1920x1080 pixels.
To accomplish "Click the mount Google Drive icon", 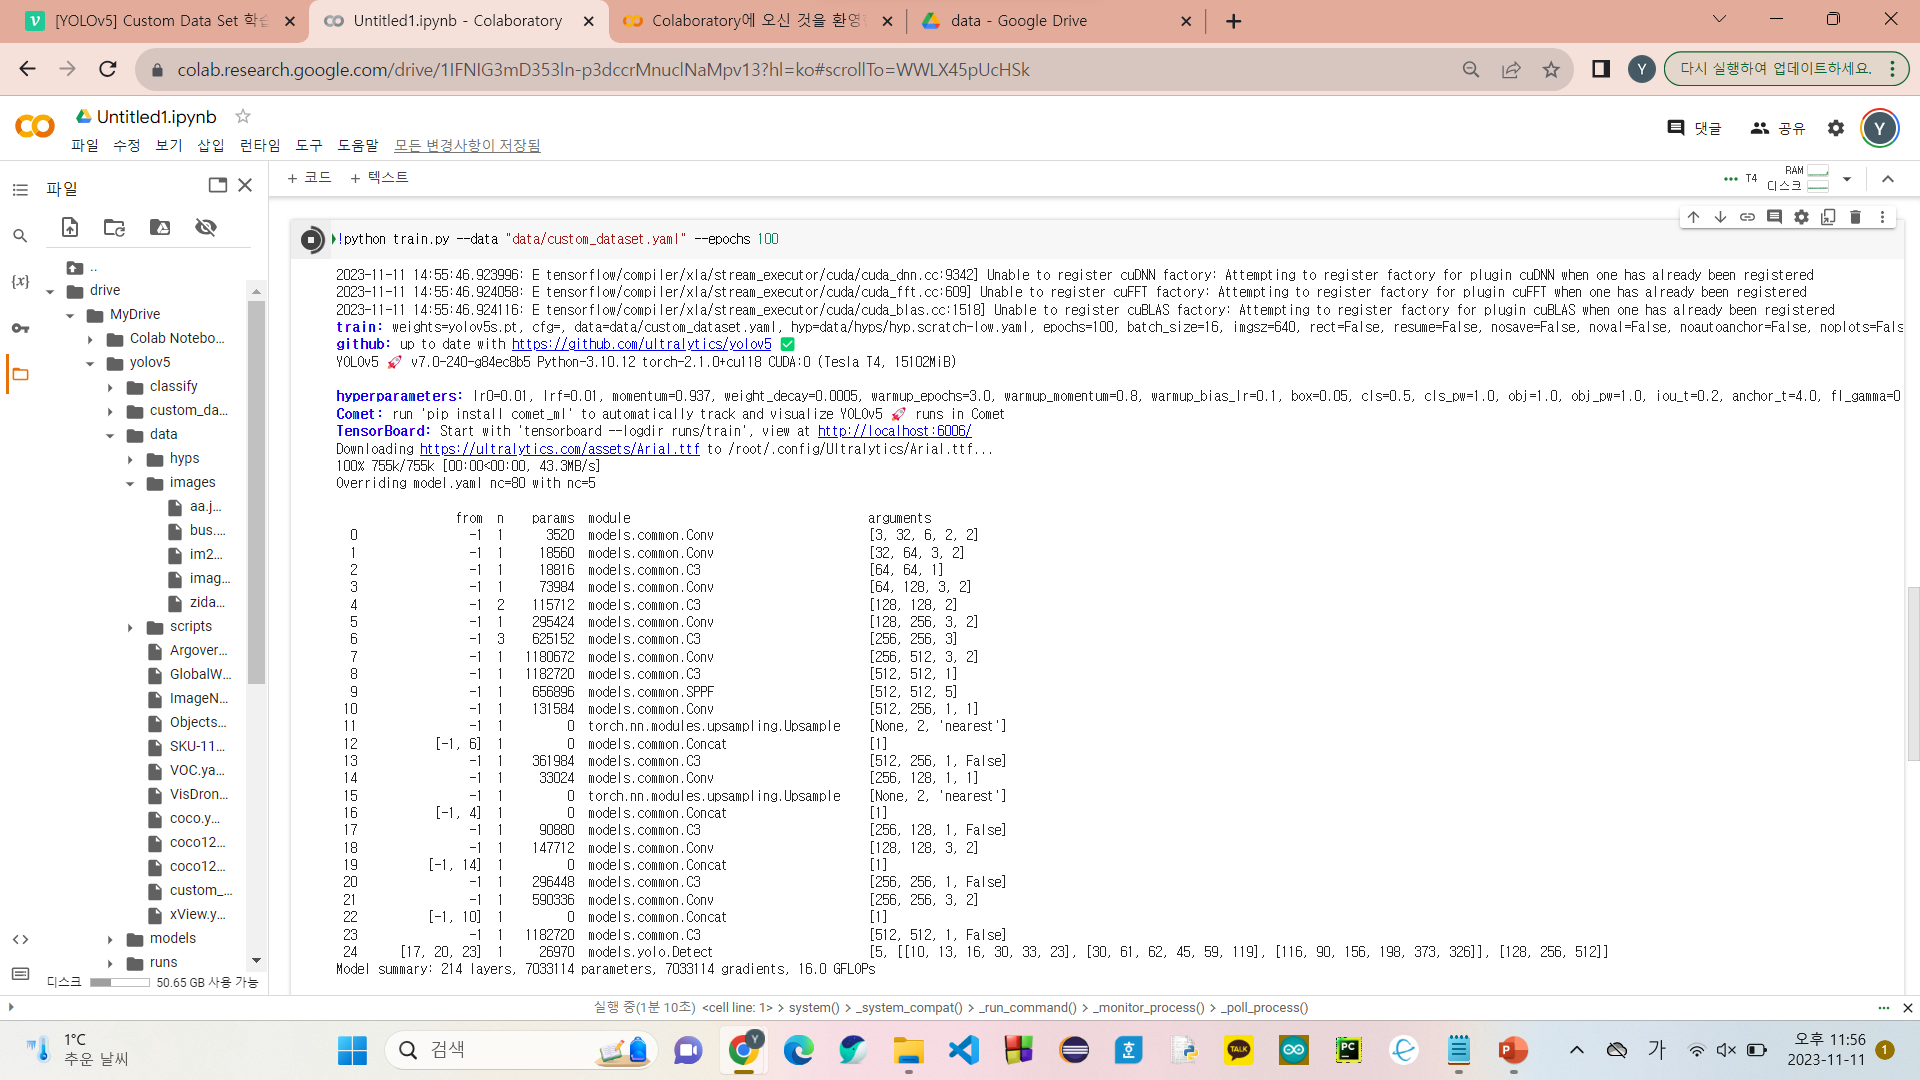I will (160, 228).
